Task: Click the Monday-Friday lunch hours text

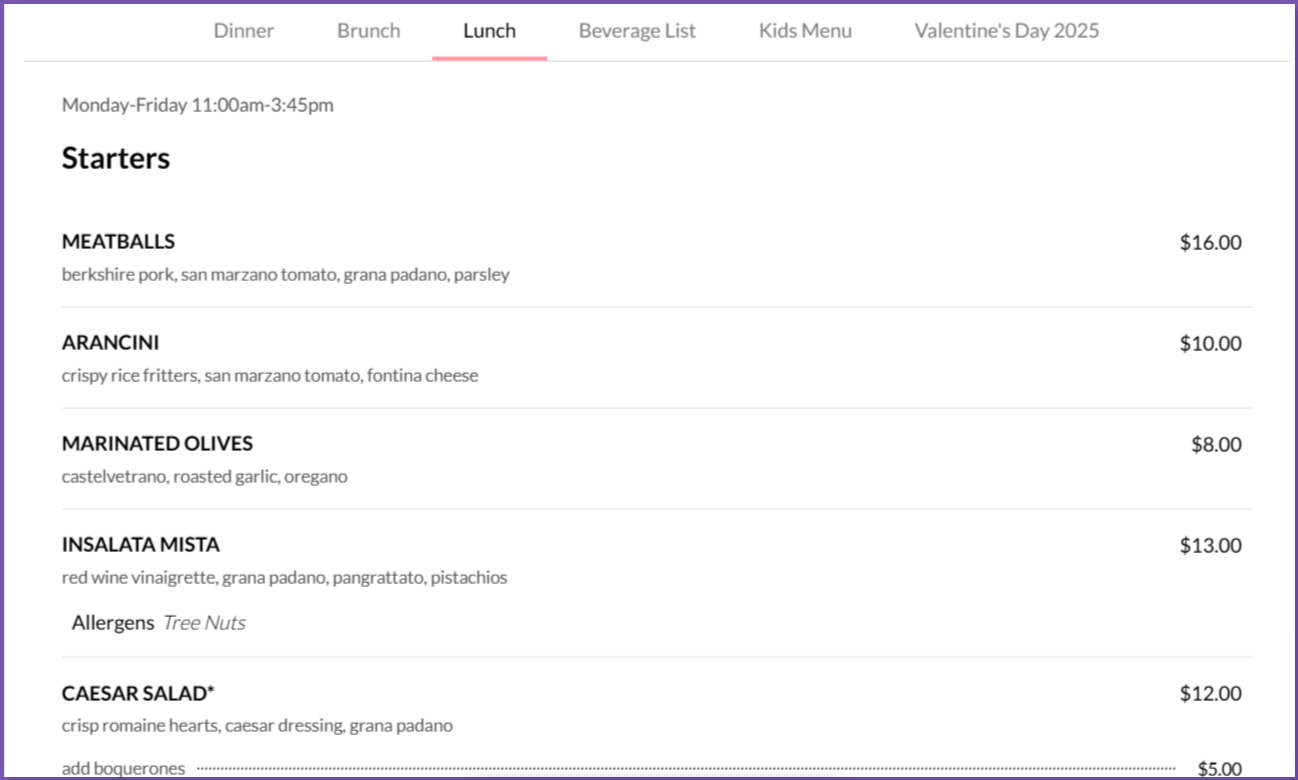Action: pos(198,105)
